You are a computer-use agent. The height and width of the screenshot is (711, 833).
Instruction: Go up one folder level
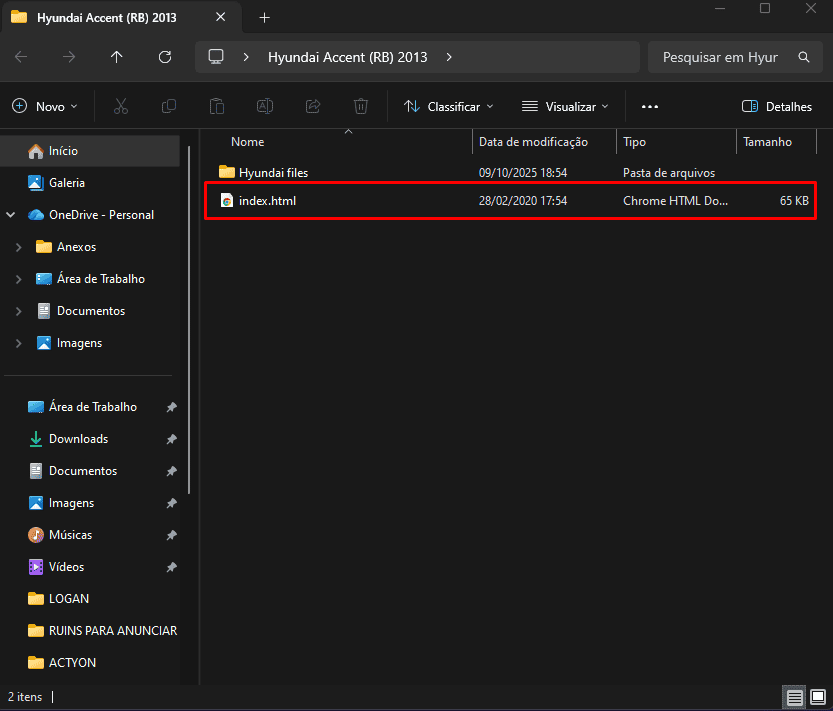pos(117,57)
